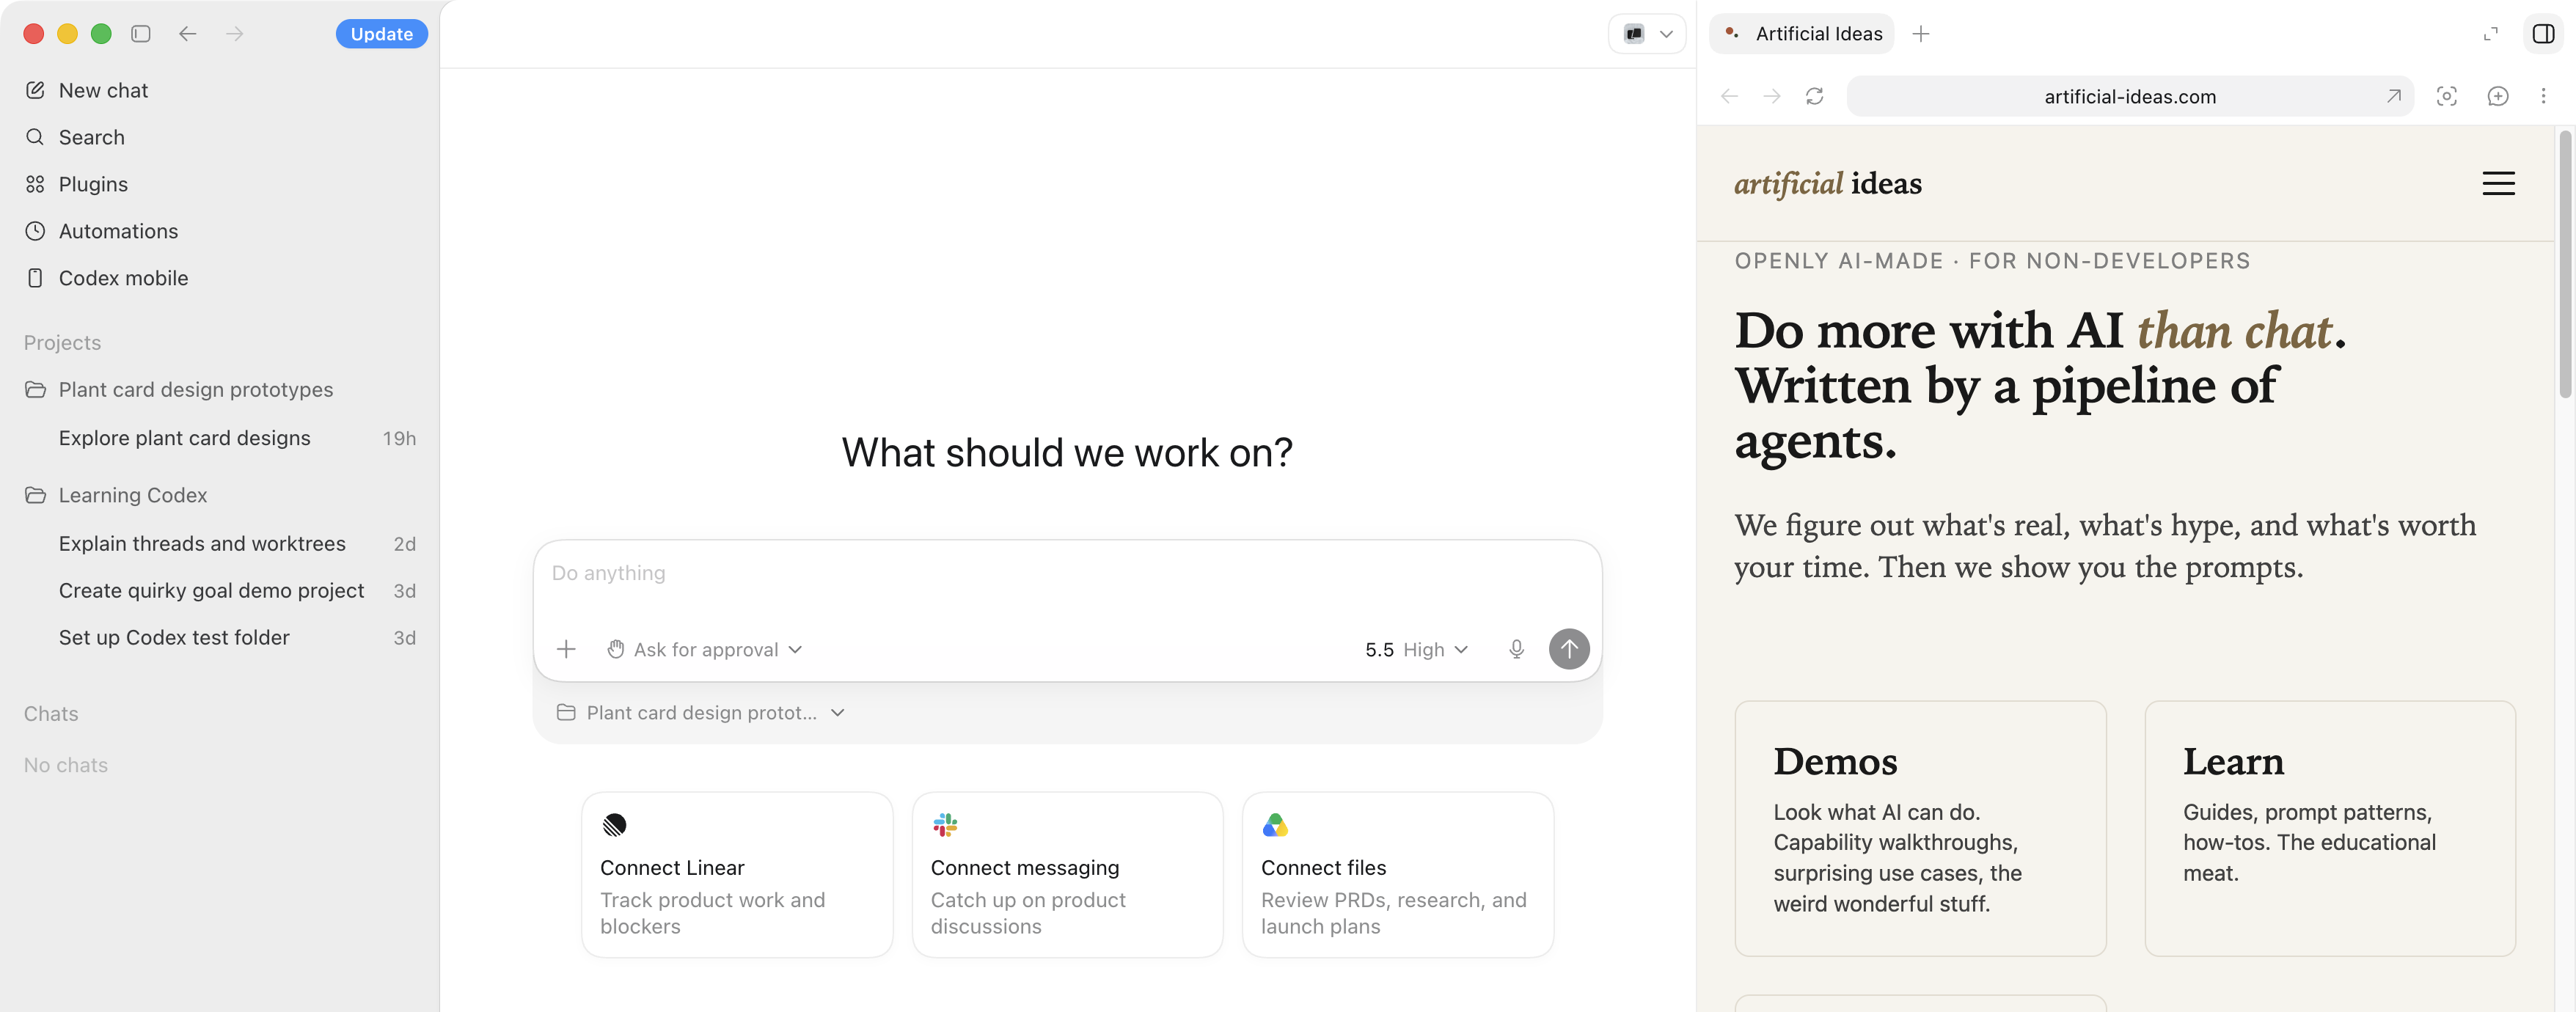Click the browser forward arrow
The height and width of the screenshot is (1012, 2576).
point(1772,96)
